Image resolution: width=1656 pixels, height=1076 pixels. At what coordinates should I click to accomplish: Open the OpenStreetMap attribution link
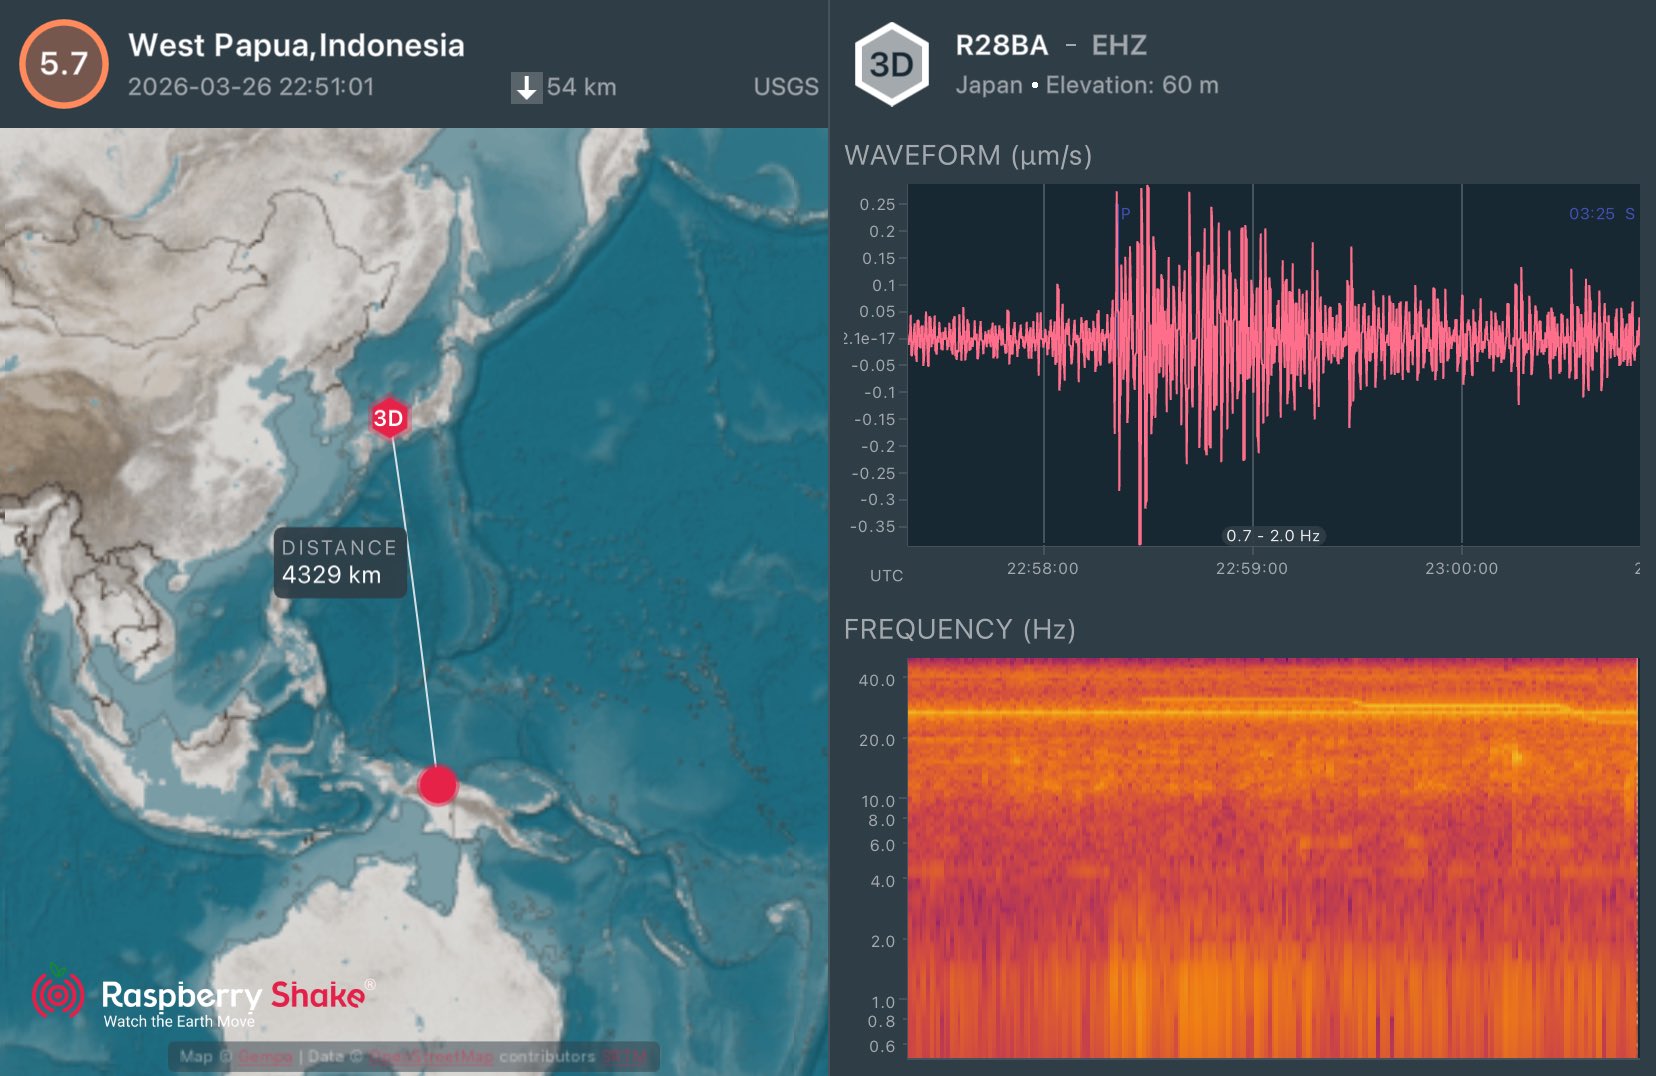[431, 1057]
